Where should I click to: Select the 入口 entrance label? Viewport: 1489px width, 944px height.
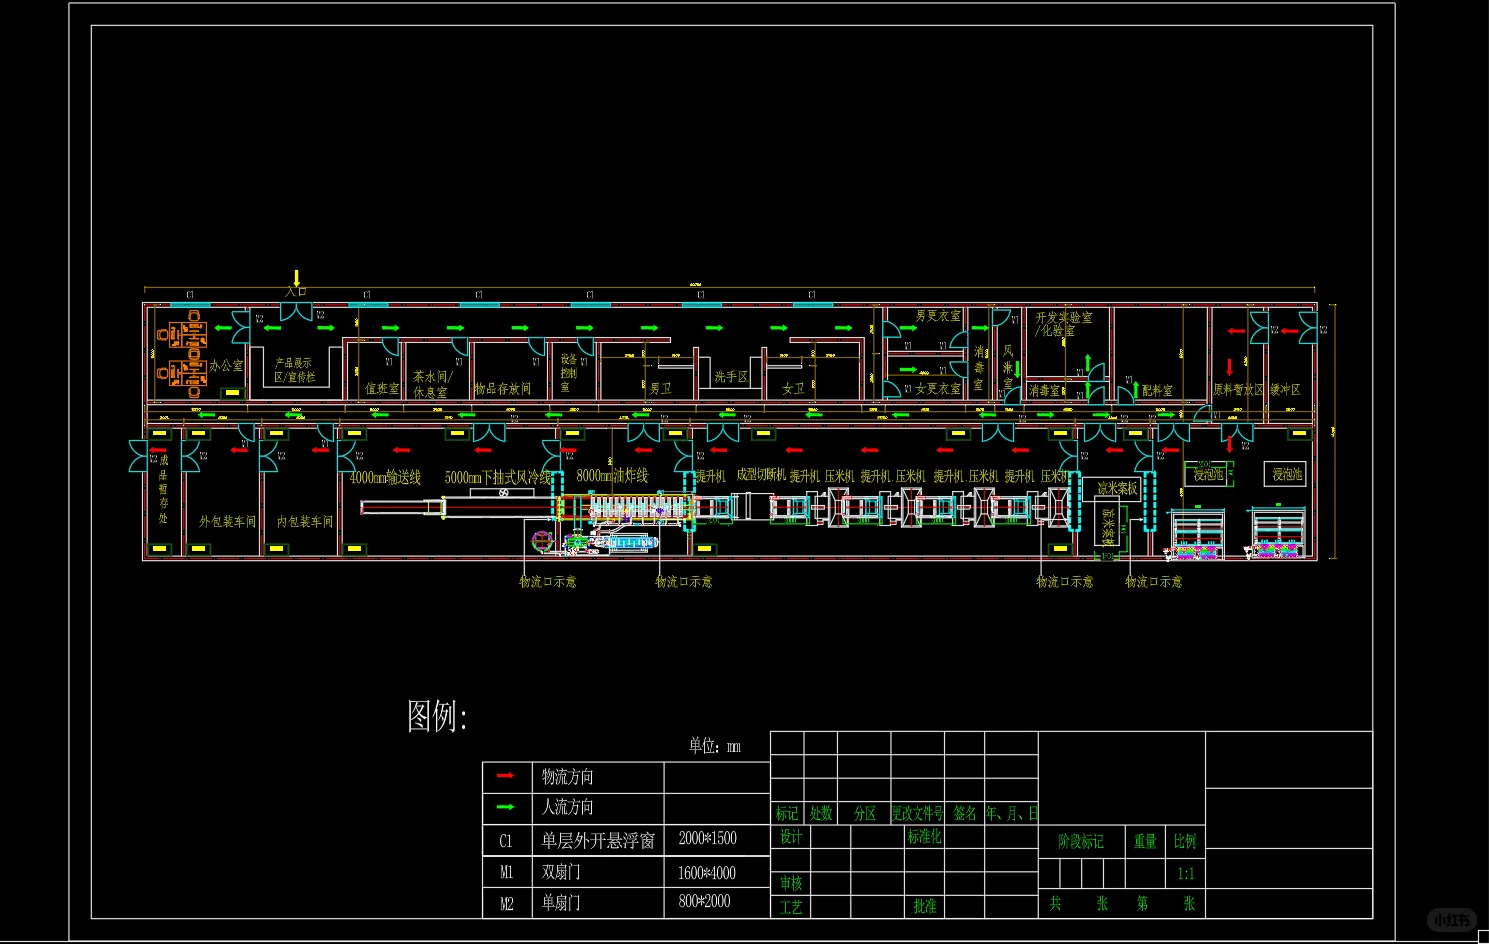pos(296,291)
